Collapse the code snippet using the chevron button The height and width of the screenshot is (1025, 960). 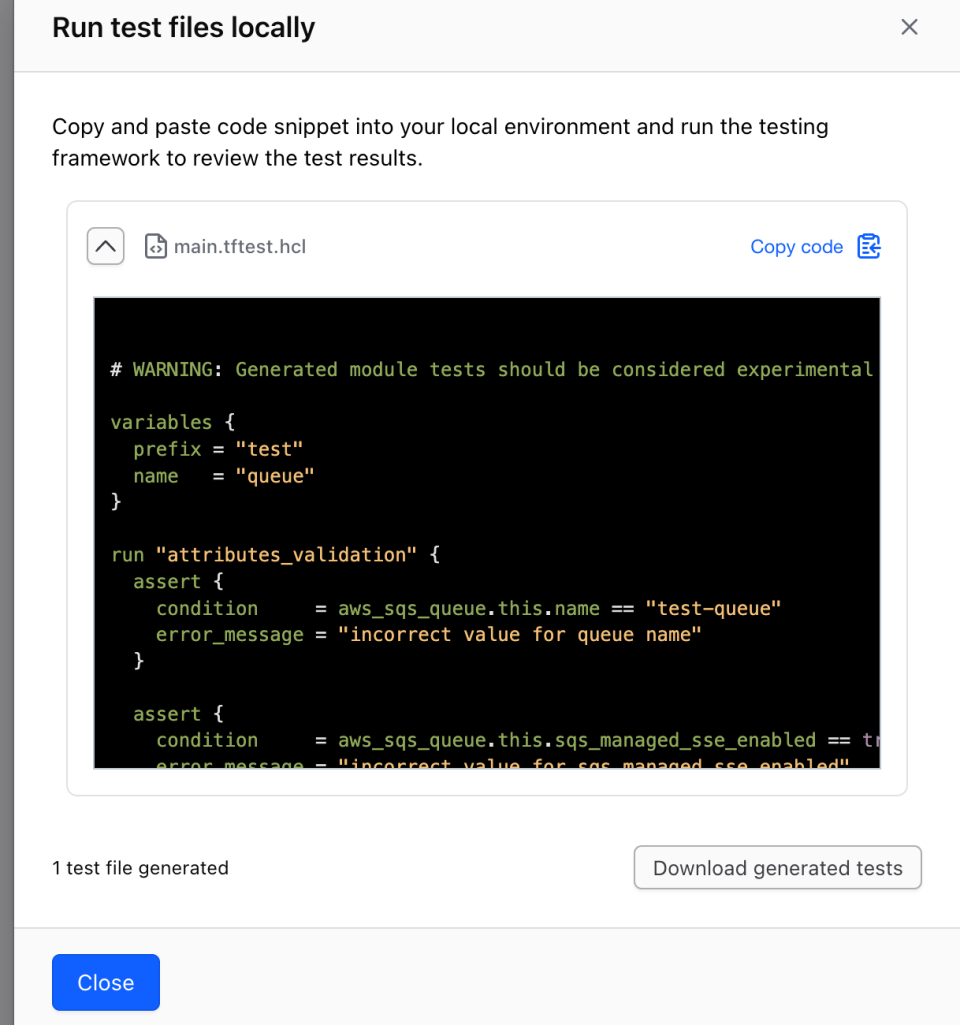(105, 246)
